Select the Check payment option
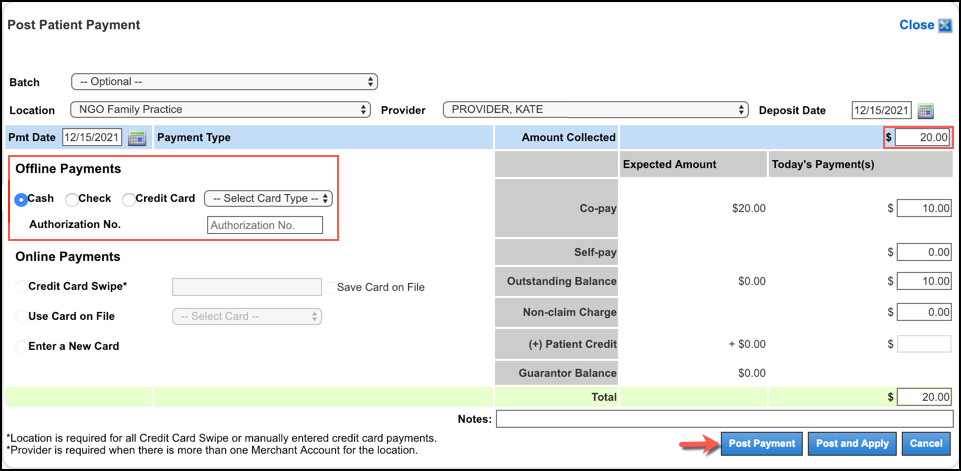This screenshot has height=471, width=961. (x=71, y=199)
